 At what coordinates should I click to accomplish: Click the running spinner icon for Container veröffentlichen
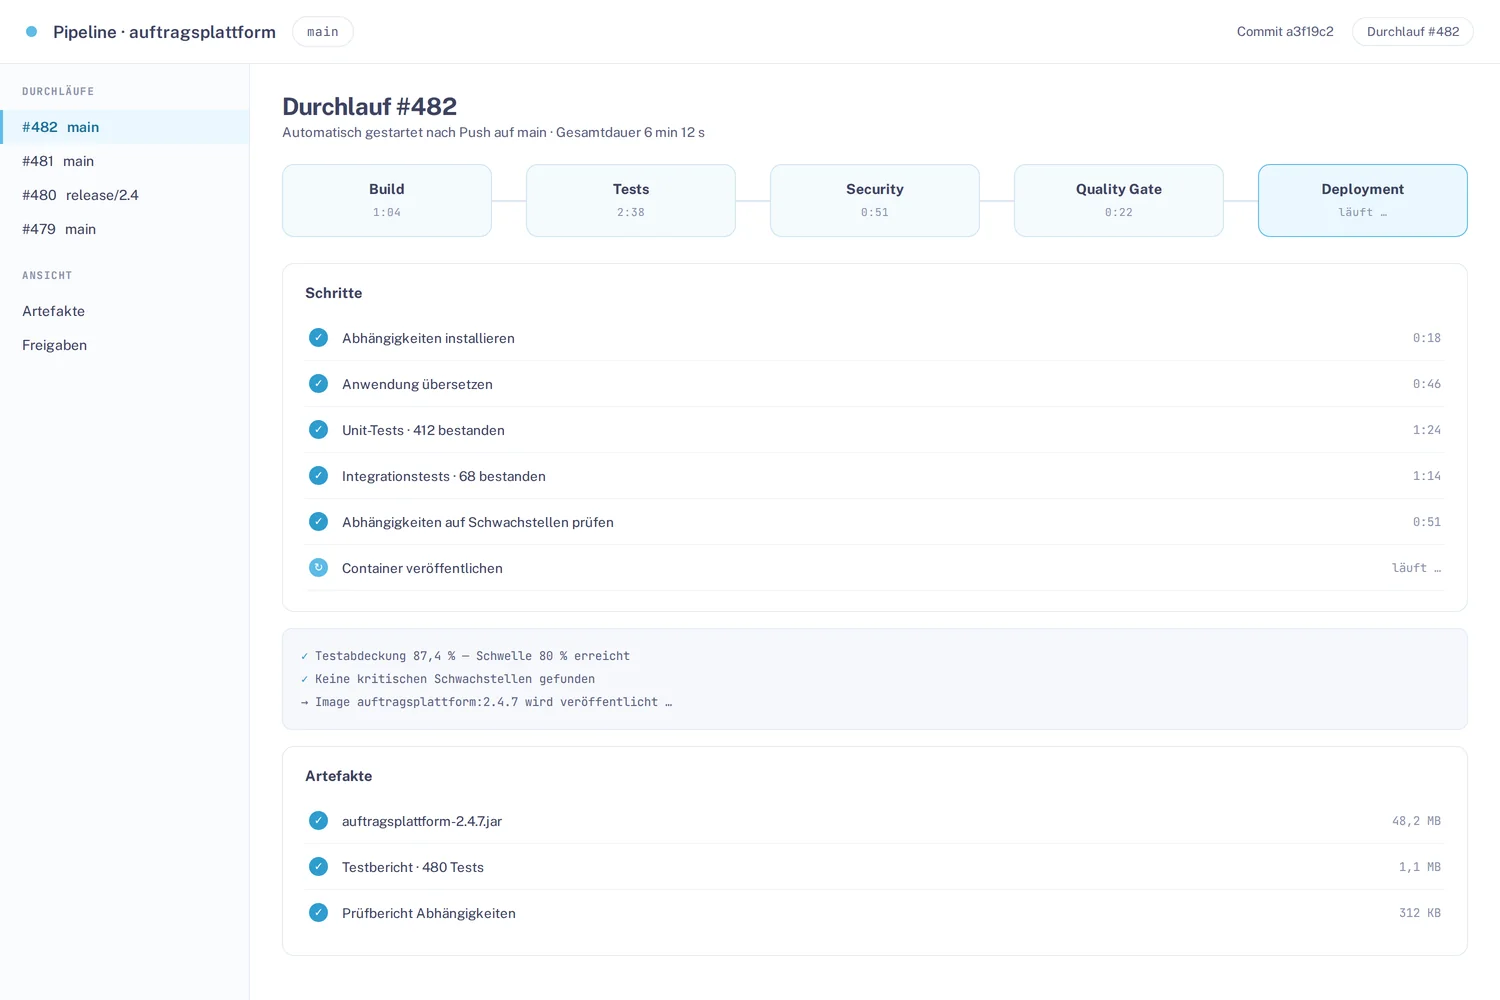(x=318, y=568)
